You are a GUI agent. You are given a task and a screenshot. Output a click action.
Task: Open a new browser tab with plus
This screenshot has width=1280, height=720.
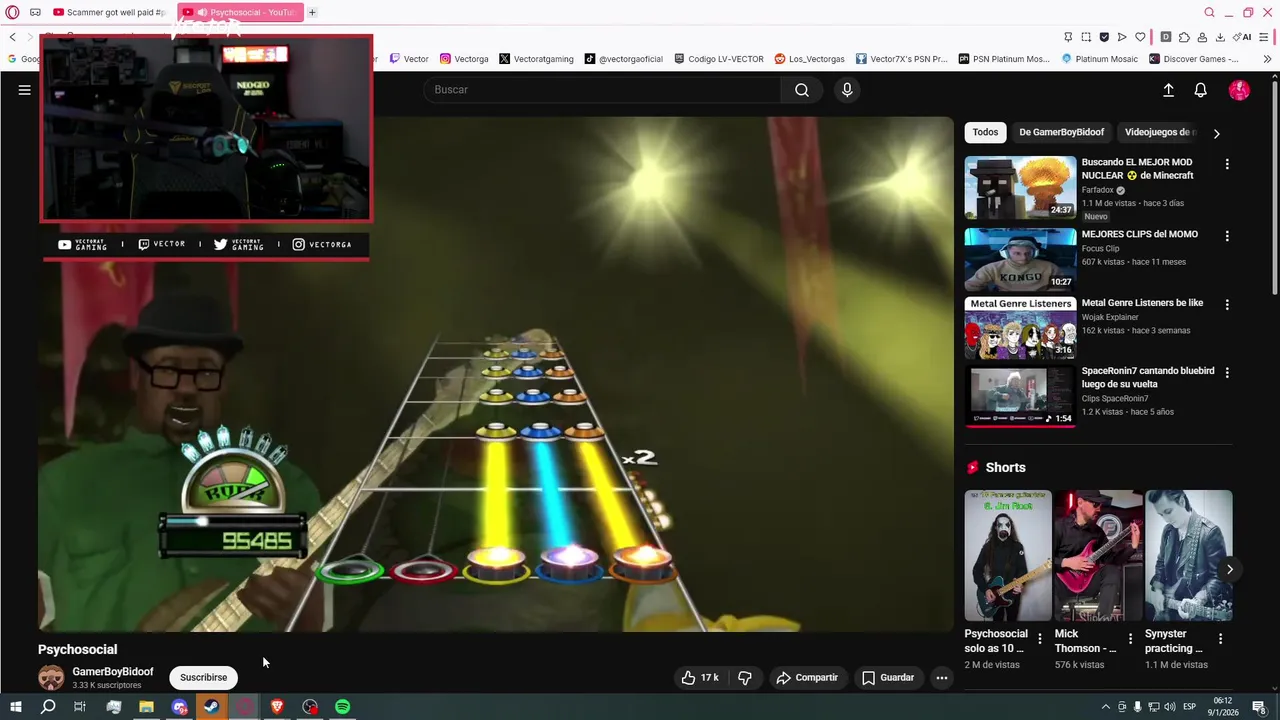[x=312, y=12]
